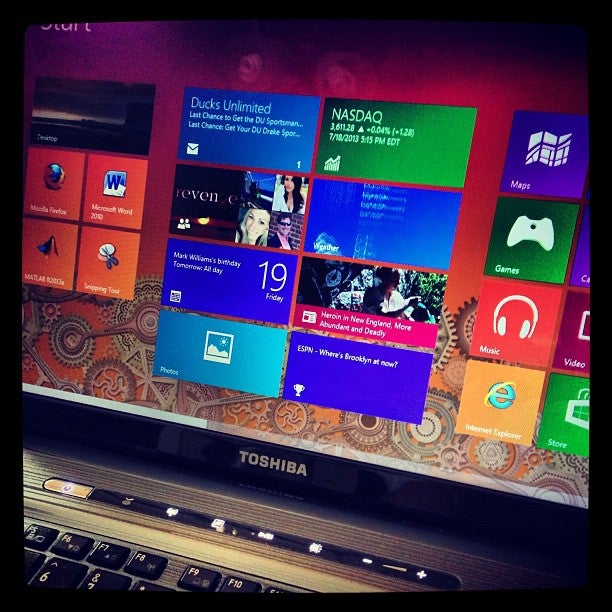
Task: Open Ducks Unlimited mail tile
Action: tap(250, 127)
